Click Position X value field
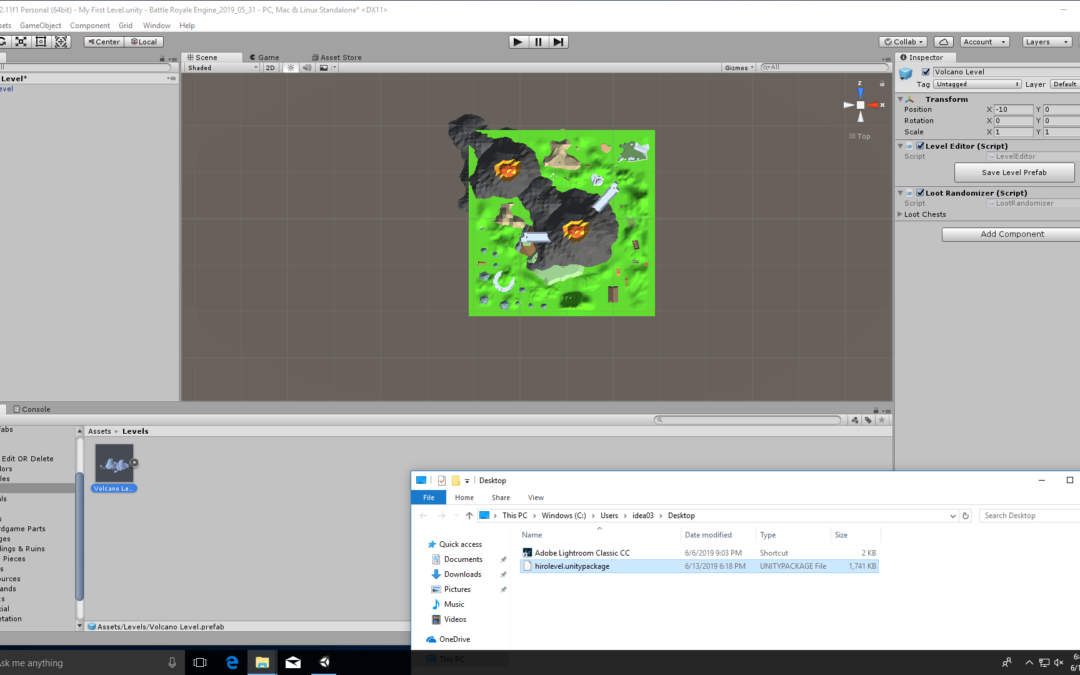This screenshot has height=675, width=1080. tap(1013, 110)
